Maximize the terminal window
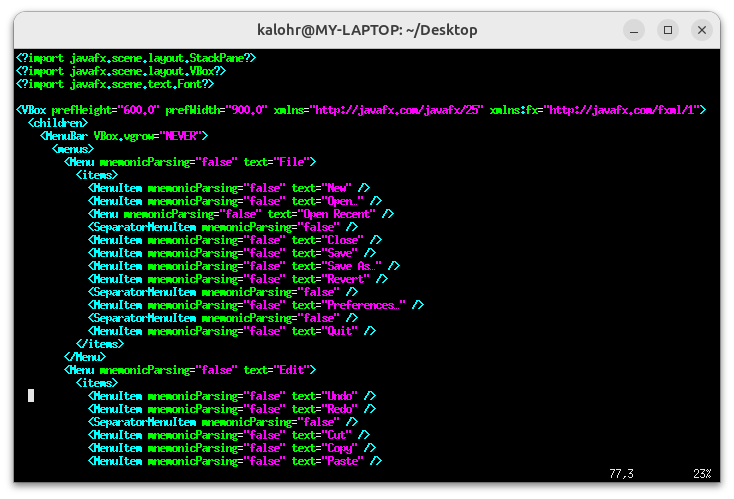Image resolution: width=734 pixels, height=499 pixels. [x=668, y=30]
